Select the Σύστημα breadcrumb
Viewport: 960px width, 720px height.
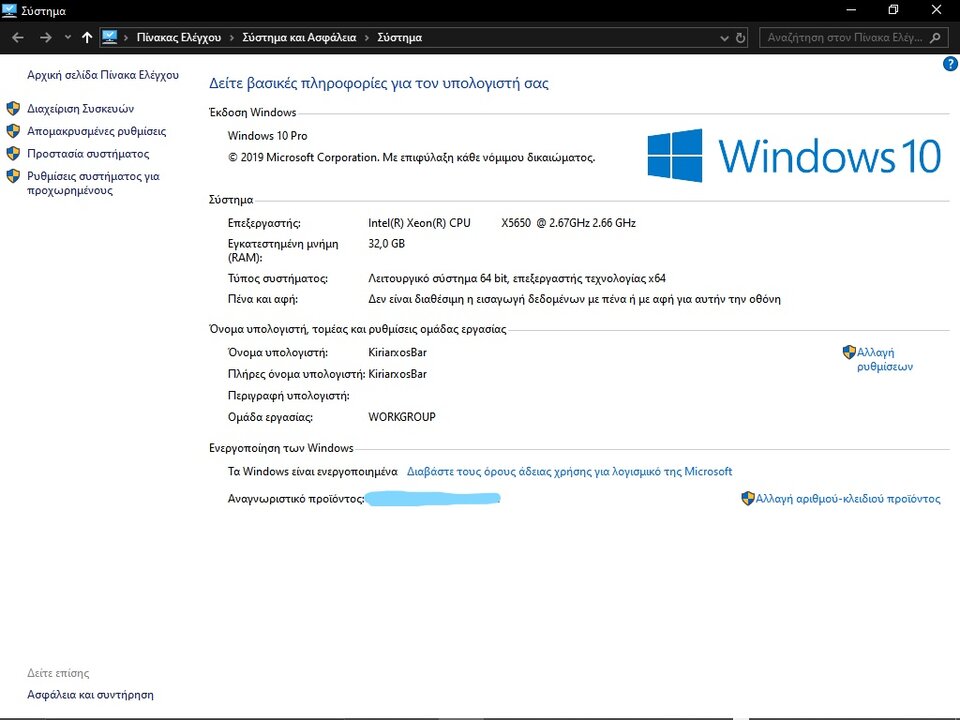click(x=400, y=38)
